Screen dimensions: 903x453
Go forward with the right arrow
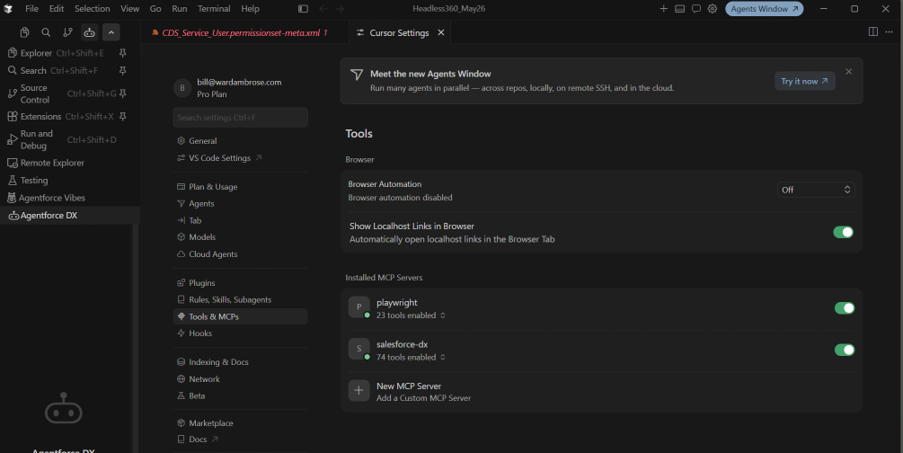tap(340, 9)
